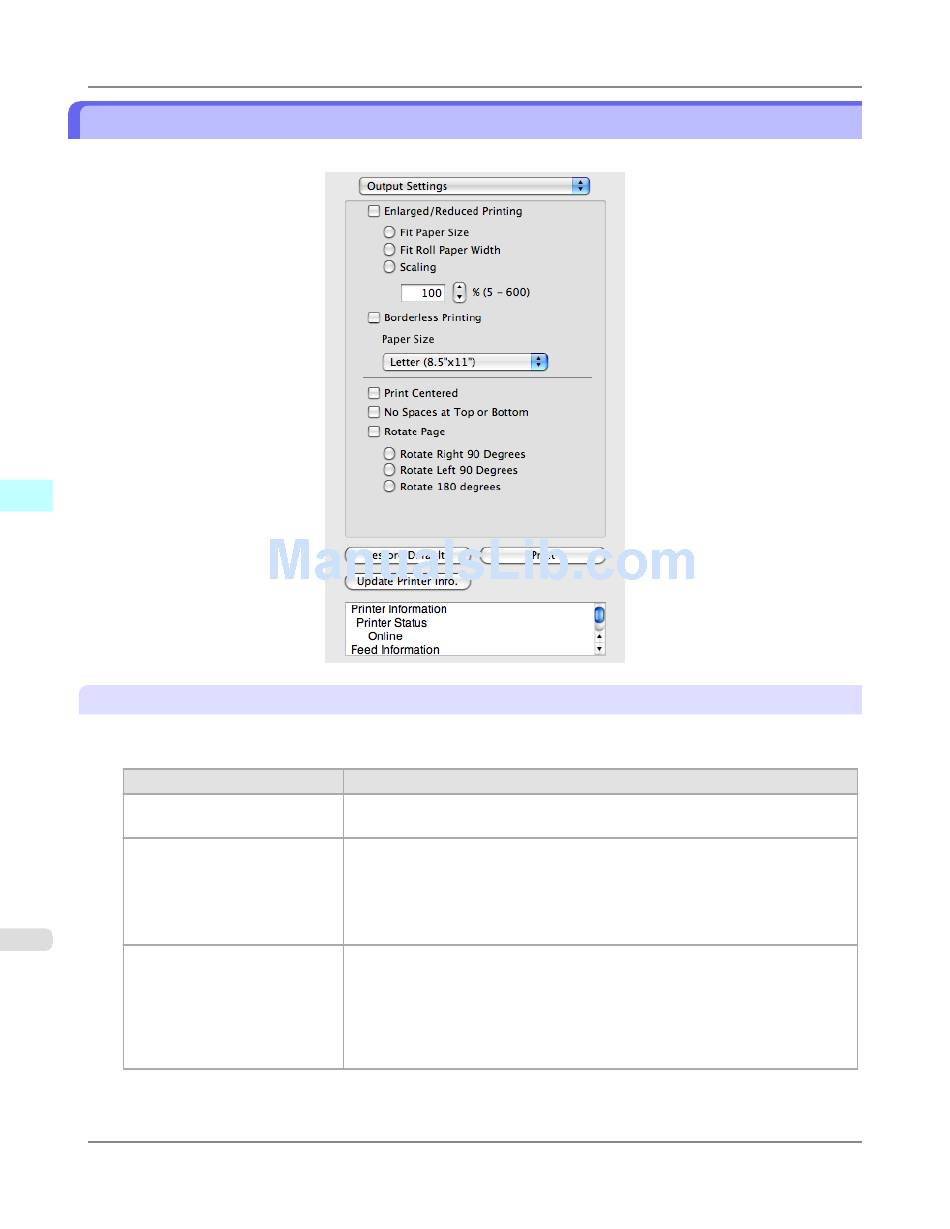Click the scaling percentage stepper arrows
This screenshot has height=1229, width=950.
click(x=459, y=293)
